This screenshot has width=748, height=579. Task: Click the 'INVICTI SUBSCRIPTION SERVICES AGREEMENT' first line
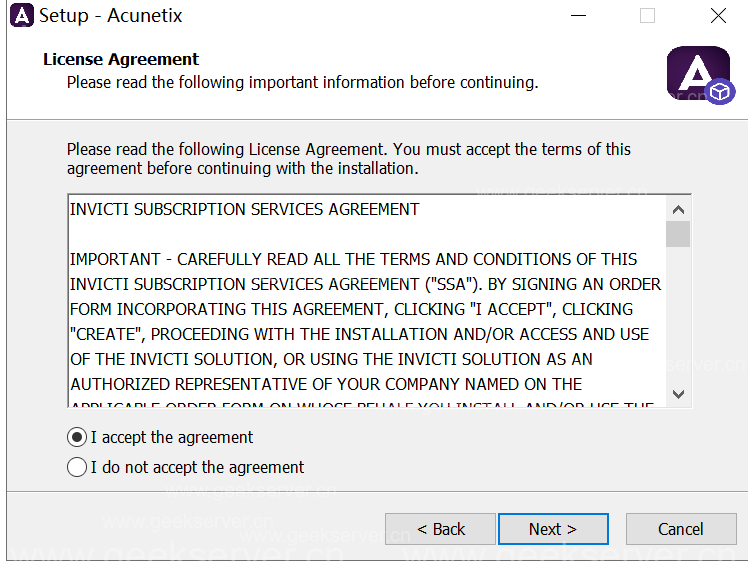click(245, 210)
